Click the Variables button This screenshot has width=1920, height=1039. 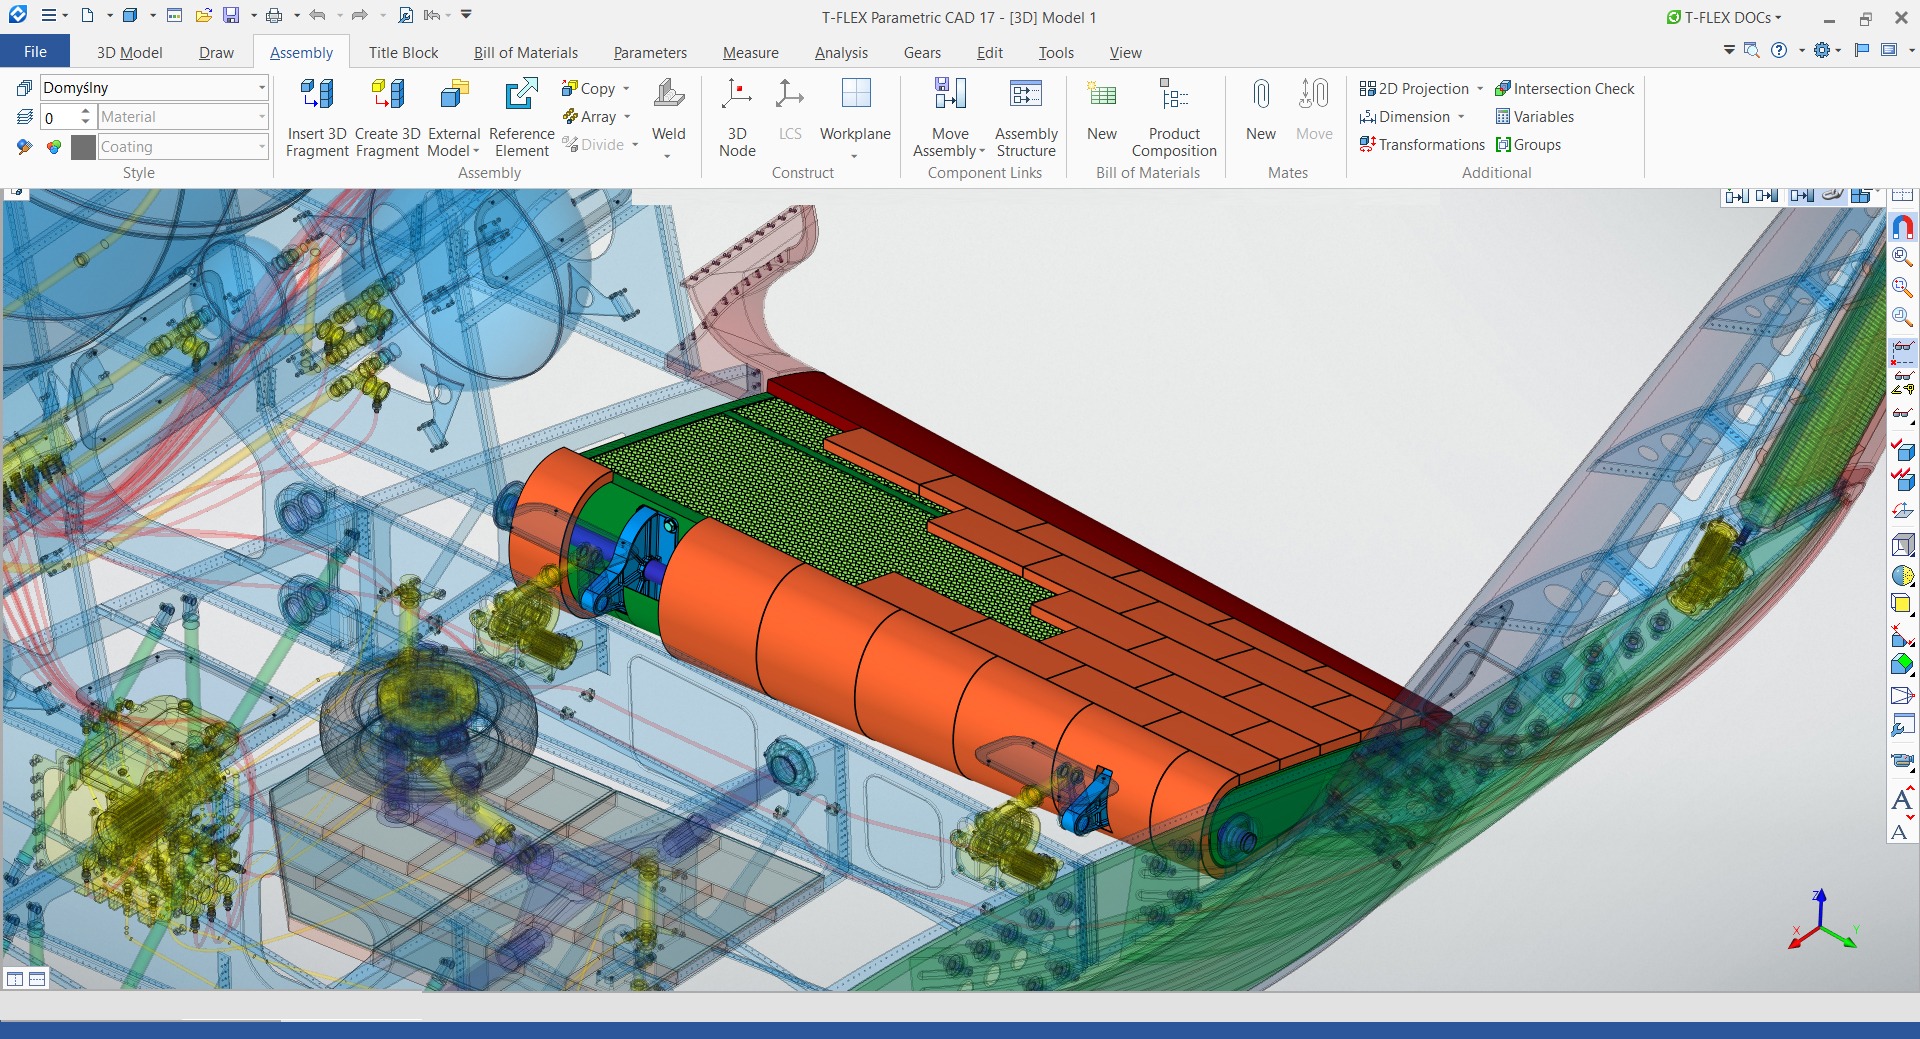point(1535,117)
